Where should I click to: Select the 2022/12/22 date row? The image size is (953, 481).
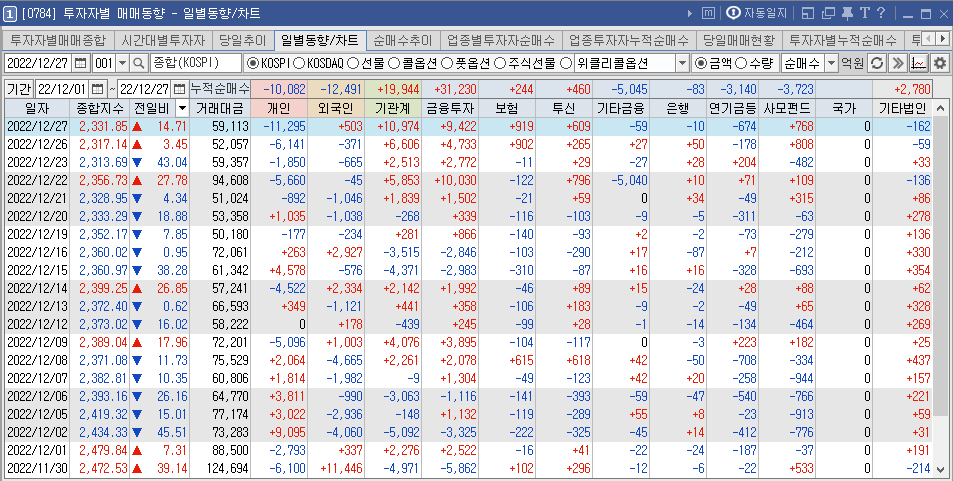[x=468, y=180]
